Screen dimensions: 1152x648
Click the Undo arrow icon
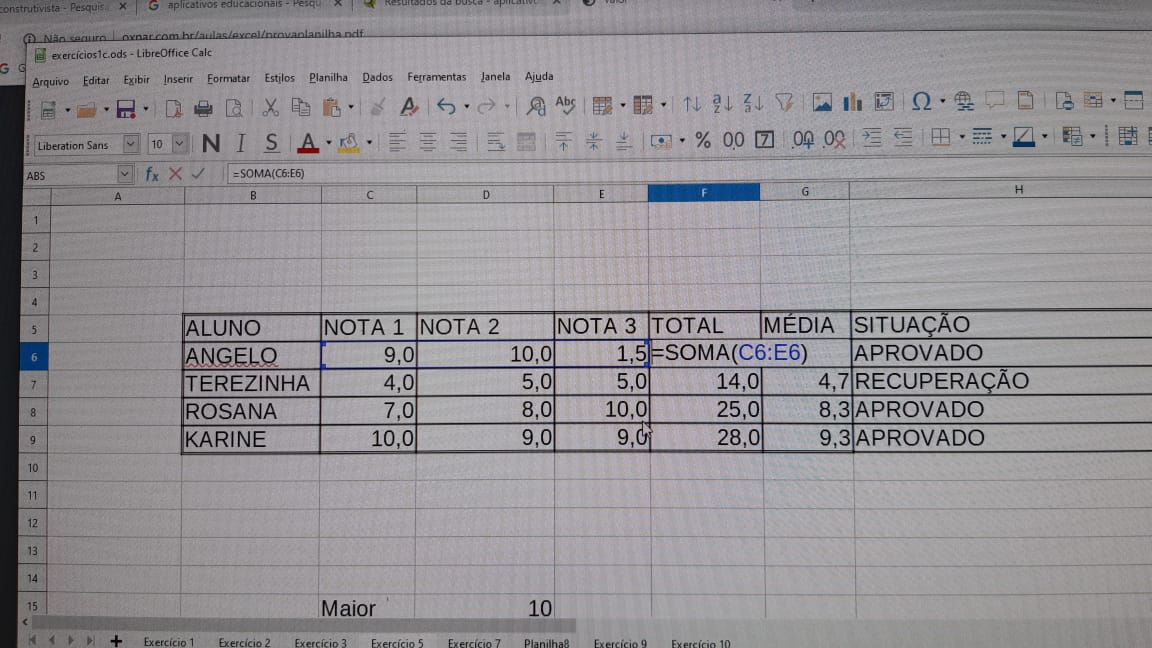pos(445,107)
